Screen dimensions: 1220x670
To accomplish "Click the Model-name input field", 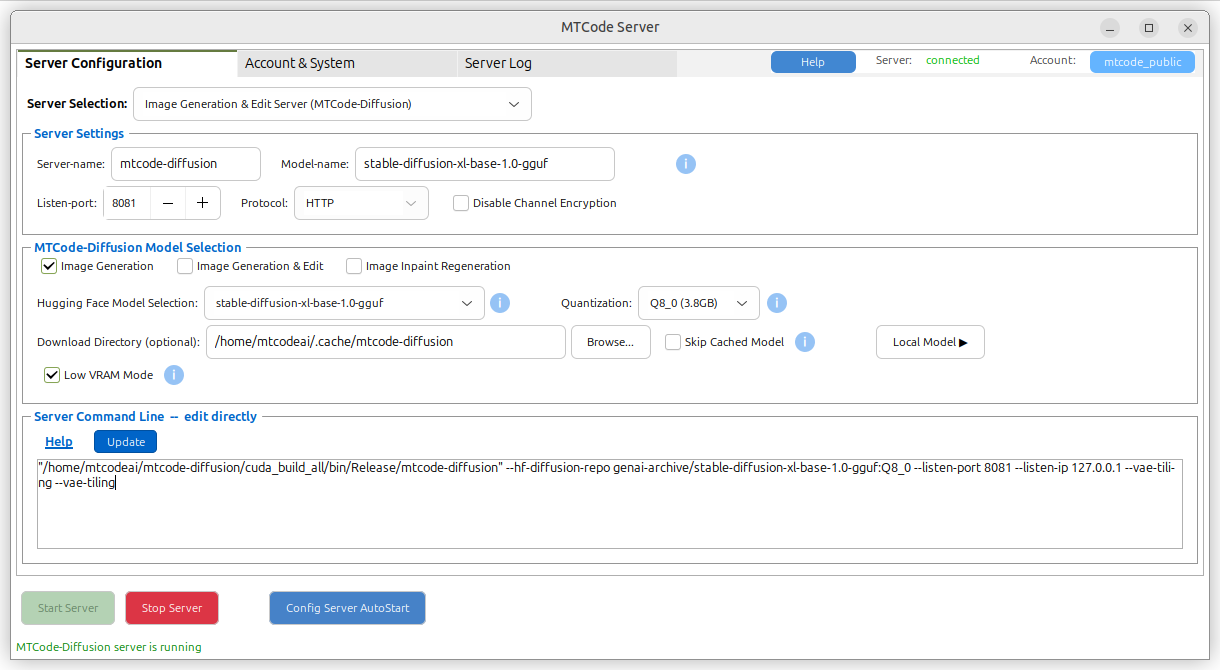I will pos(485,164).
